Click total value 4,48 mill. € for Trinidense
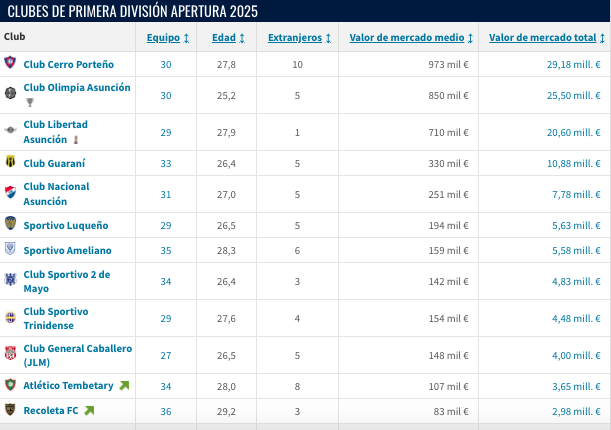This screenshot has height=430, width=611. pos(576,319)
